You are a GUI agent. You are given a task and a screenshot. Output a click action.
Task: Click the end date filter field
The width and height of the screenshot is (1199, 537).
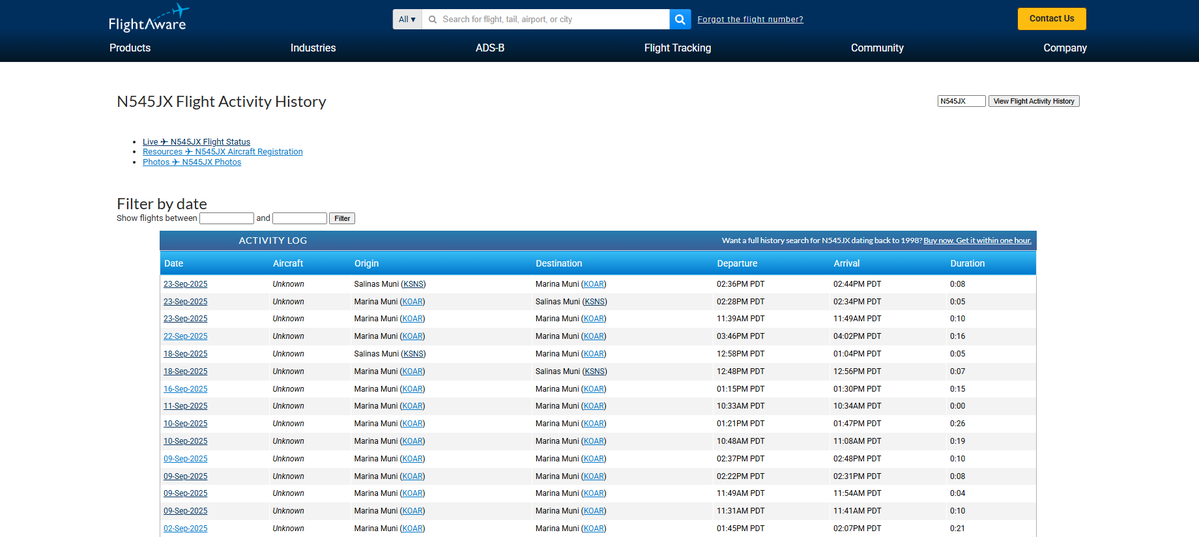click(300, 218)
